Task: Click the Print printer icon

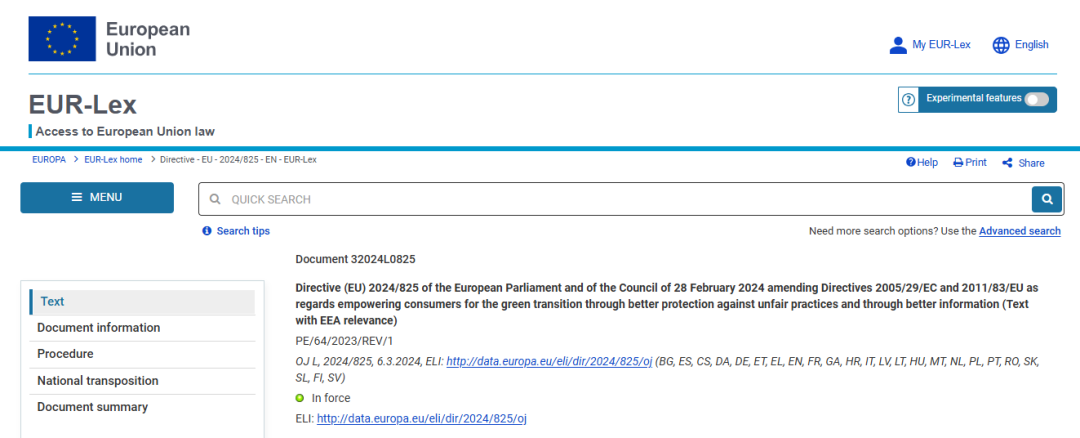Action: click(957, 163)
